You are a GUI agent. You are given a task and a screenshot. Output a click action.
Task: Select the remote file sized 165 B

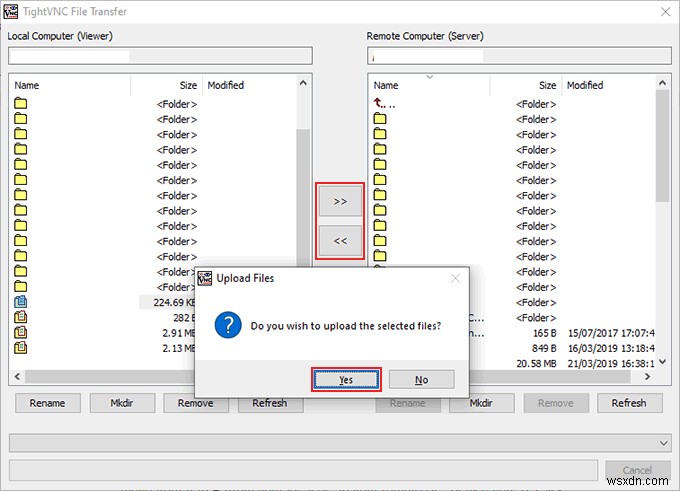(x=545, y=333)
